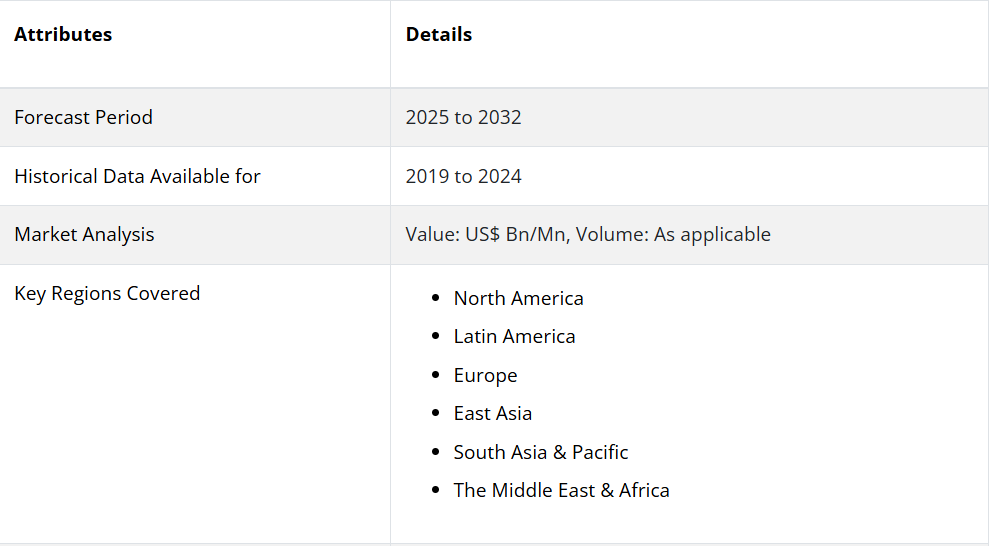Select South Asia & Pacific list item
Image resolution: width=989 pixels, height=546 pixels.
click(540, 453)
